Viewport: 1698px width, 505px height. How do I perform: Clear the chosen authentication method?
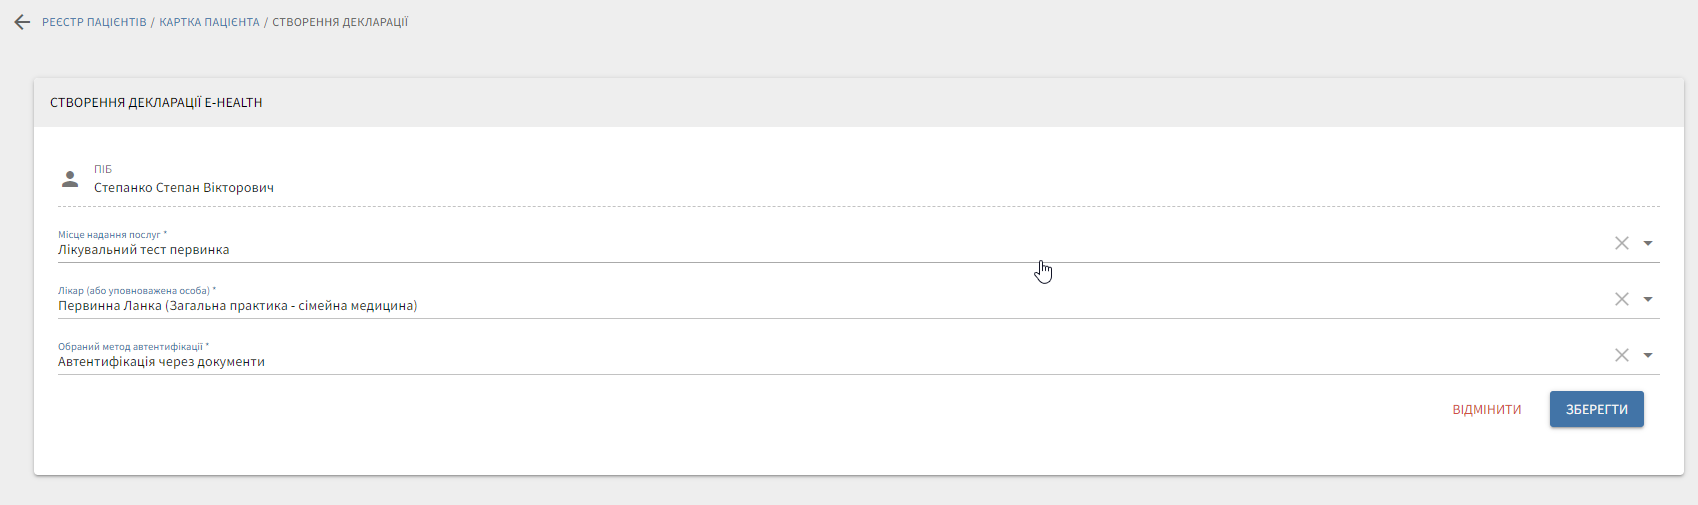(x=1622, y=355)
